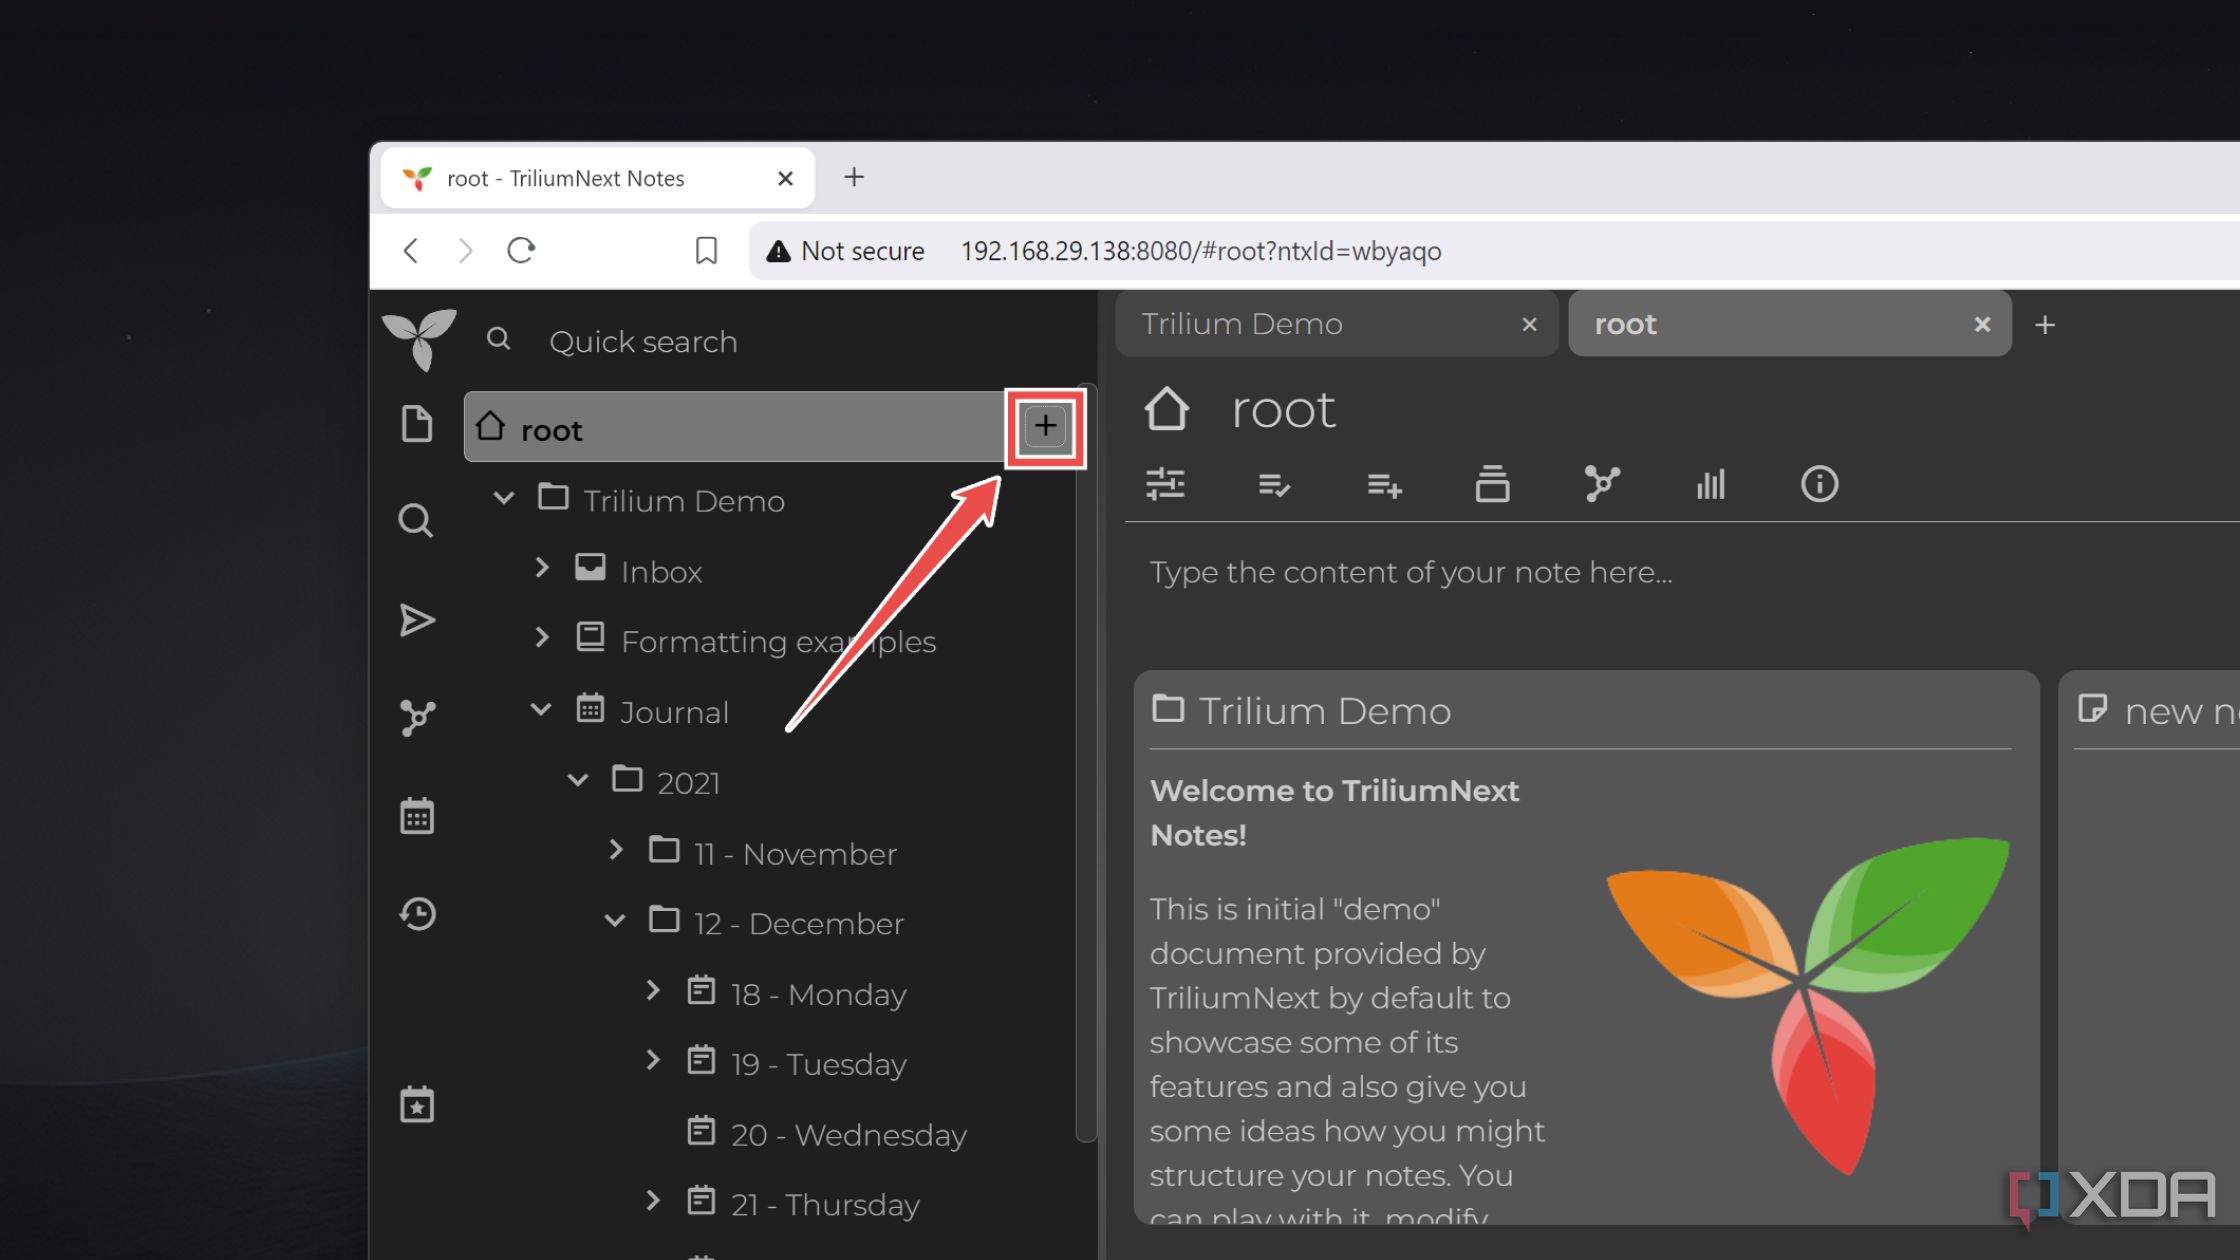Click the TriliumNext logo image in card
The height and width of the screenshot is (1260, 2240).
point(1807,1005)
